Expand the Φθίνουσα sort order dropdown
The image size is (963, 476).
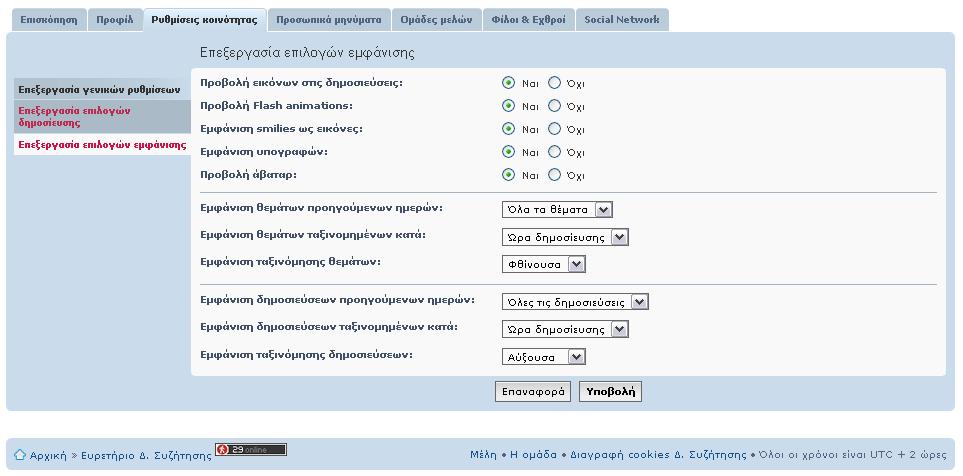pyautogui.click(x=544, y=265)
